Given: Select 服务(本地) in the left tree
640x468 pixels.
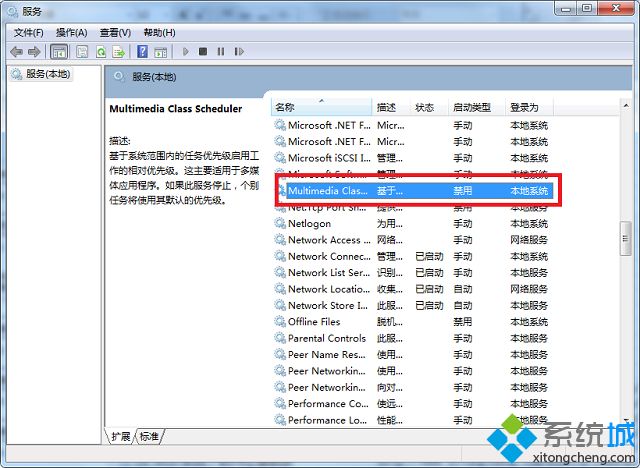Looking at the screenshot, I should pos(41,74).
